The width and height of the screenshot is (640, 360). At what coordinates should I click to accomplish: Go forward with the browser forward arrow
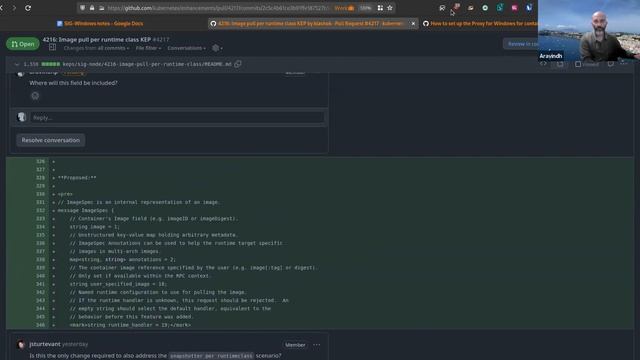14,8
